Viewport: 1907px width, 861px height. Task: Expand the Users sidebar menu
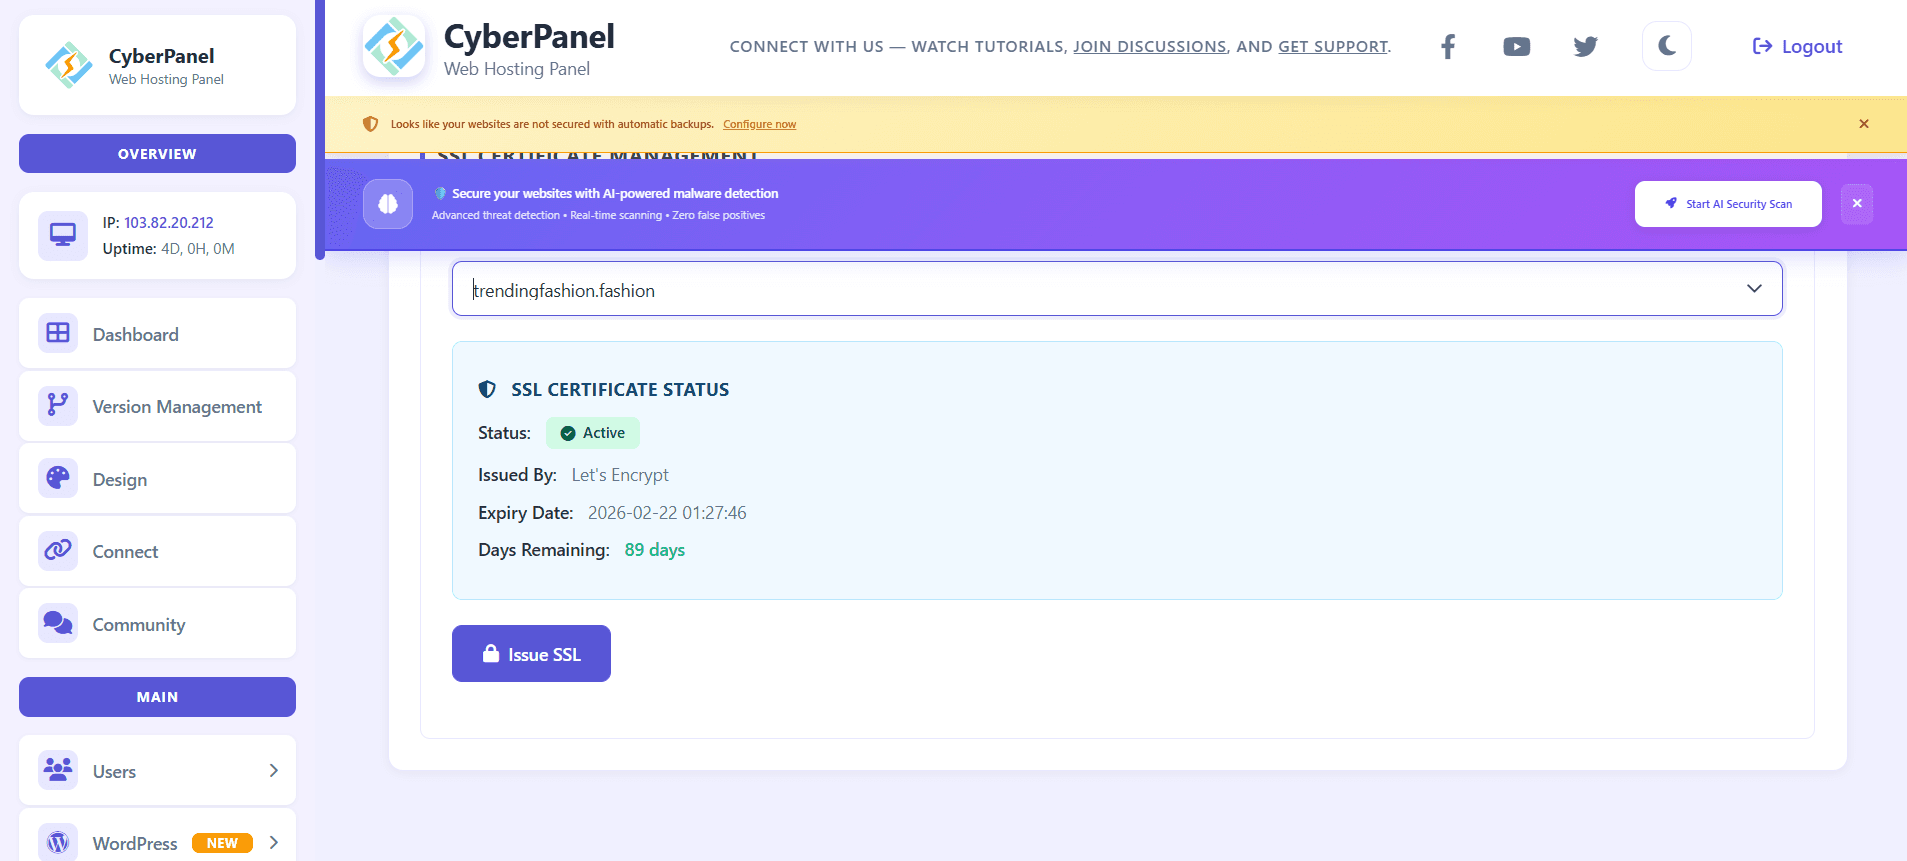tap(273, 771)
